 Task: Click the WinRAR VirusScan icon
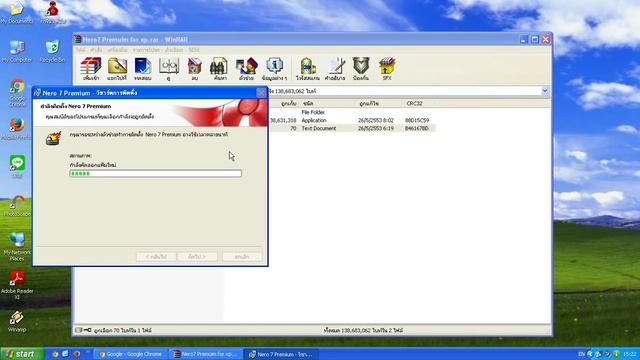[308, 68]
